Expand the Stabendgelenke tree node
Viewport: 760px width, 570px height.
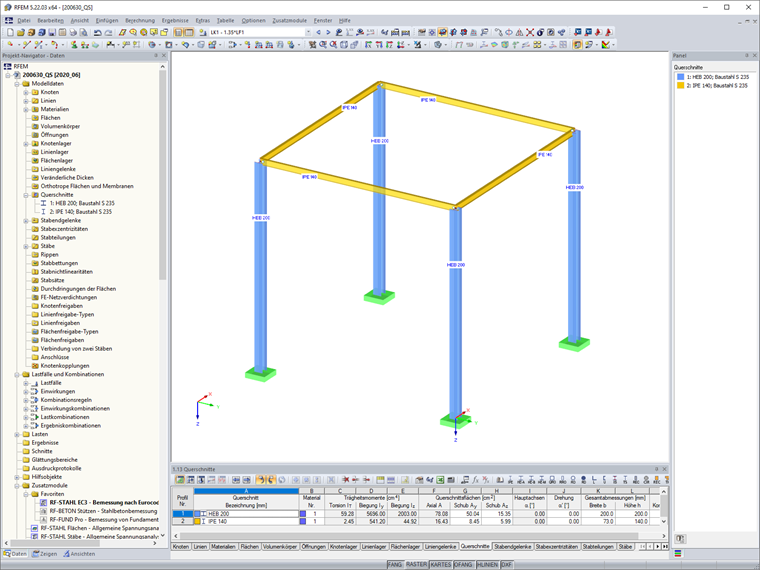pyautogui.click(x=26, y=221)
